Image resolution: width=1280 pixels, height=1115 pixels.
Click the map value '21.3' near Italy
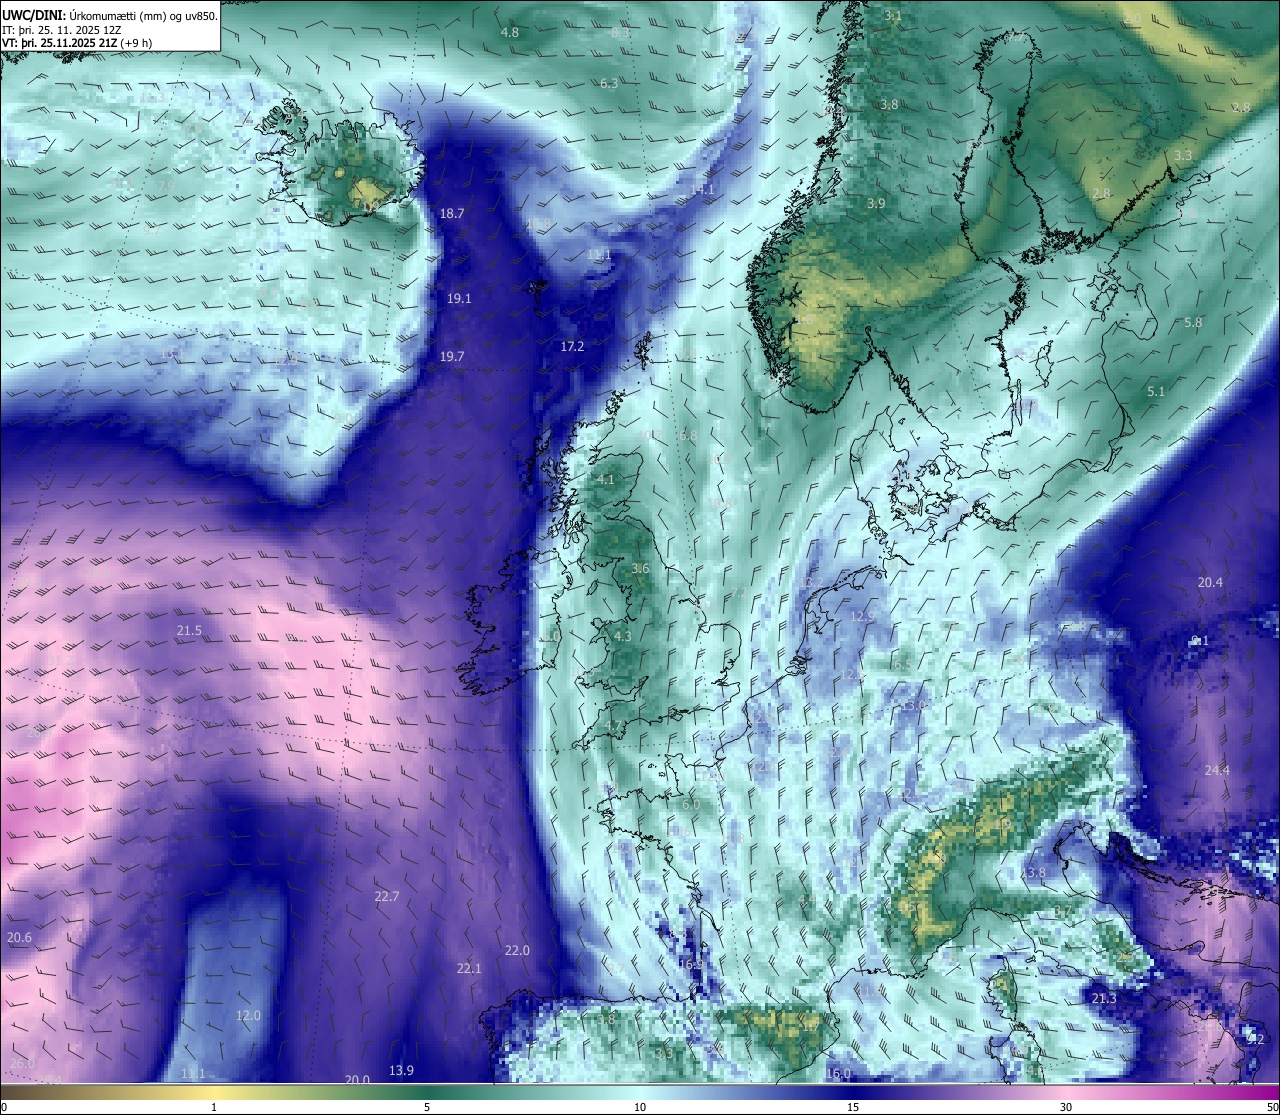[1104, 999]
